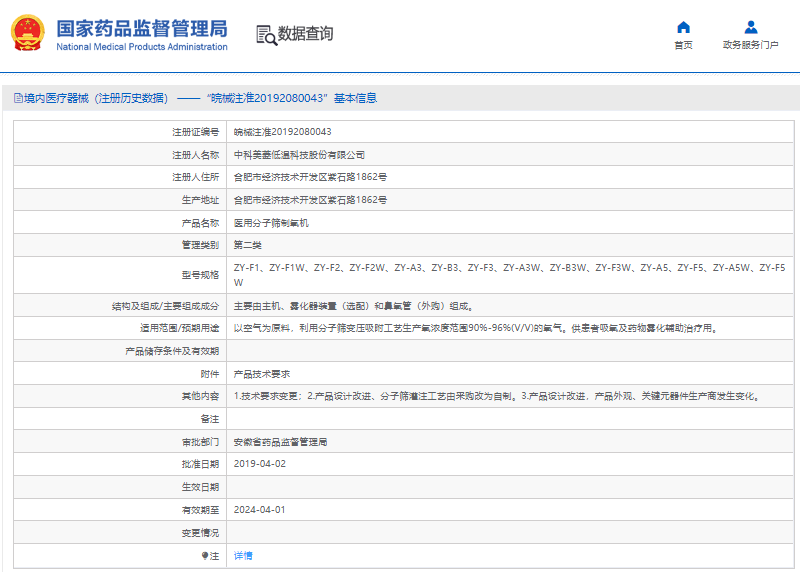The image size is (800, 572).
Task: Click 备注 row label
Action: (x=210, y=419)
